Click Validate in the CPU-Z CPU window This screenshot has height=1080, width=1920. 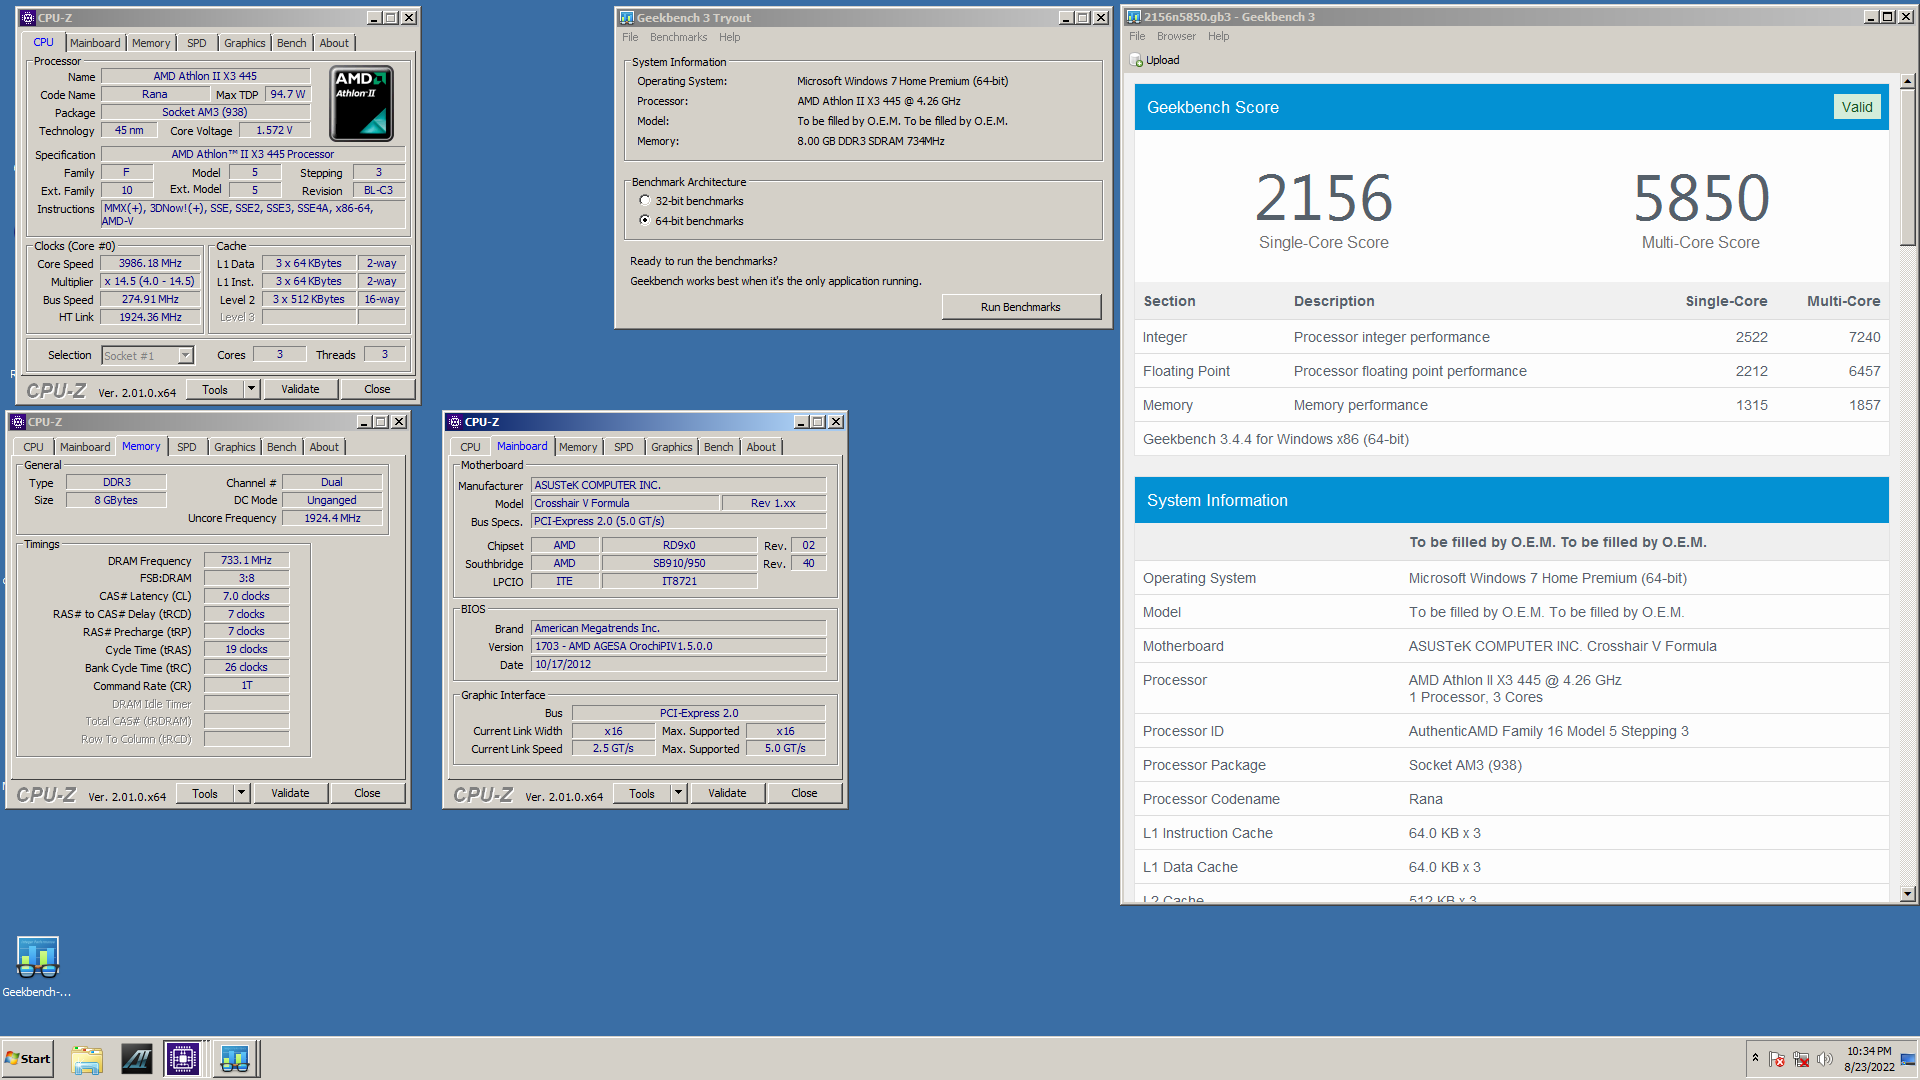tap(300, 389)
